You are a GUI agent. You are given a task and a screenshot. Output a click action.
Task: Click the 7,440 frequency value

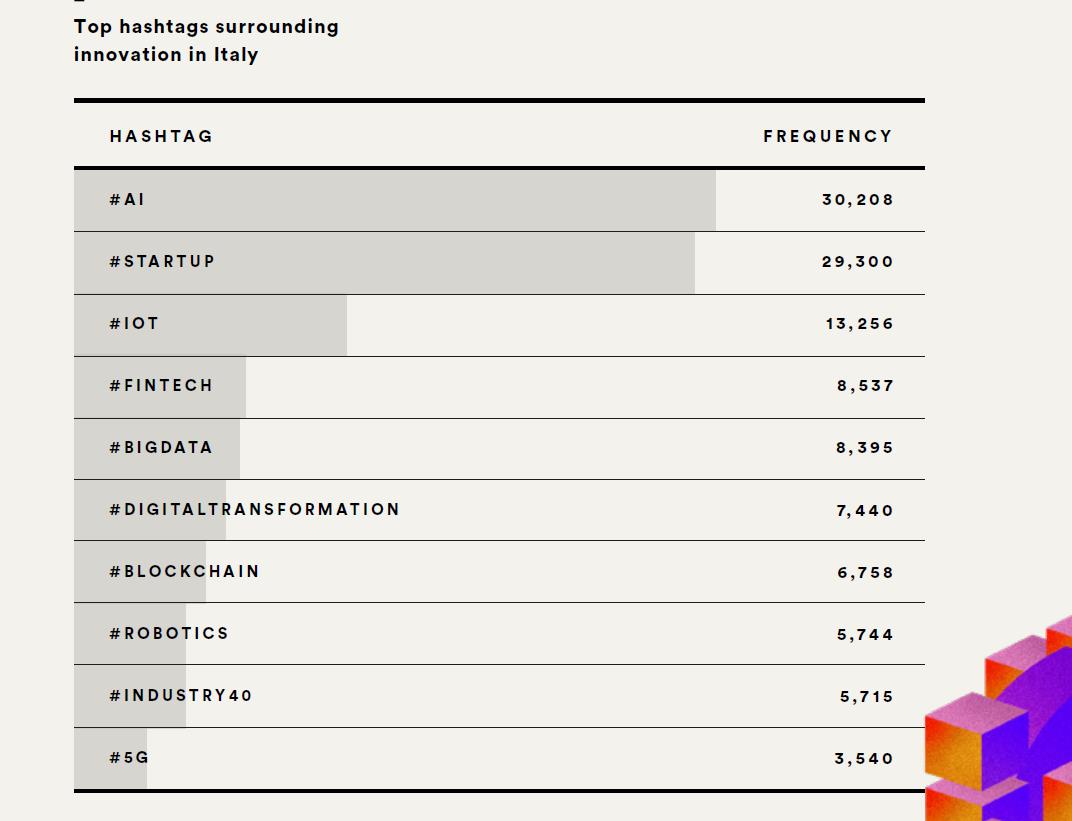[x=865, y=511]
